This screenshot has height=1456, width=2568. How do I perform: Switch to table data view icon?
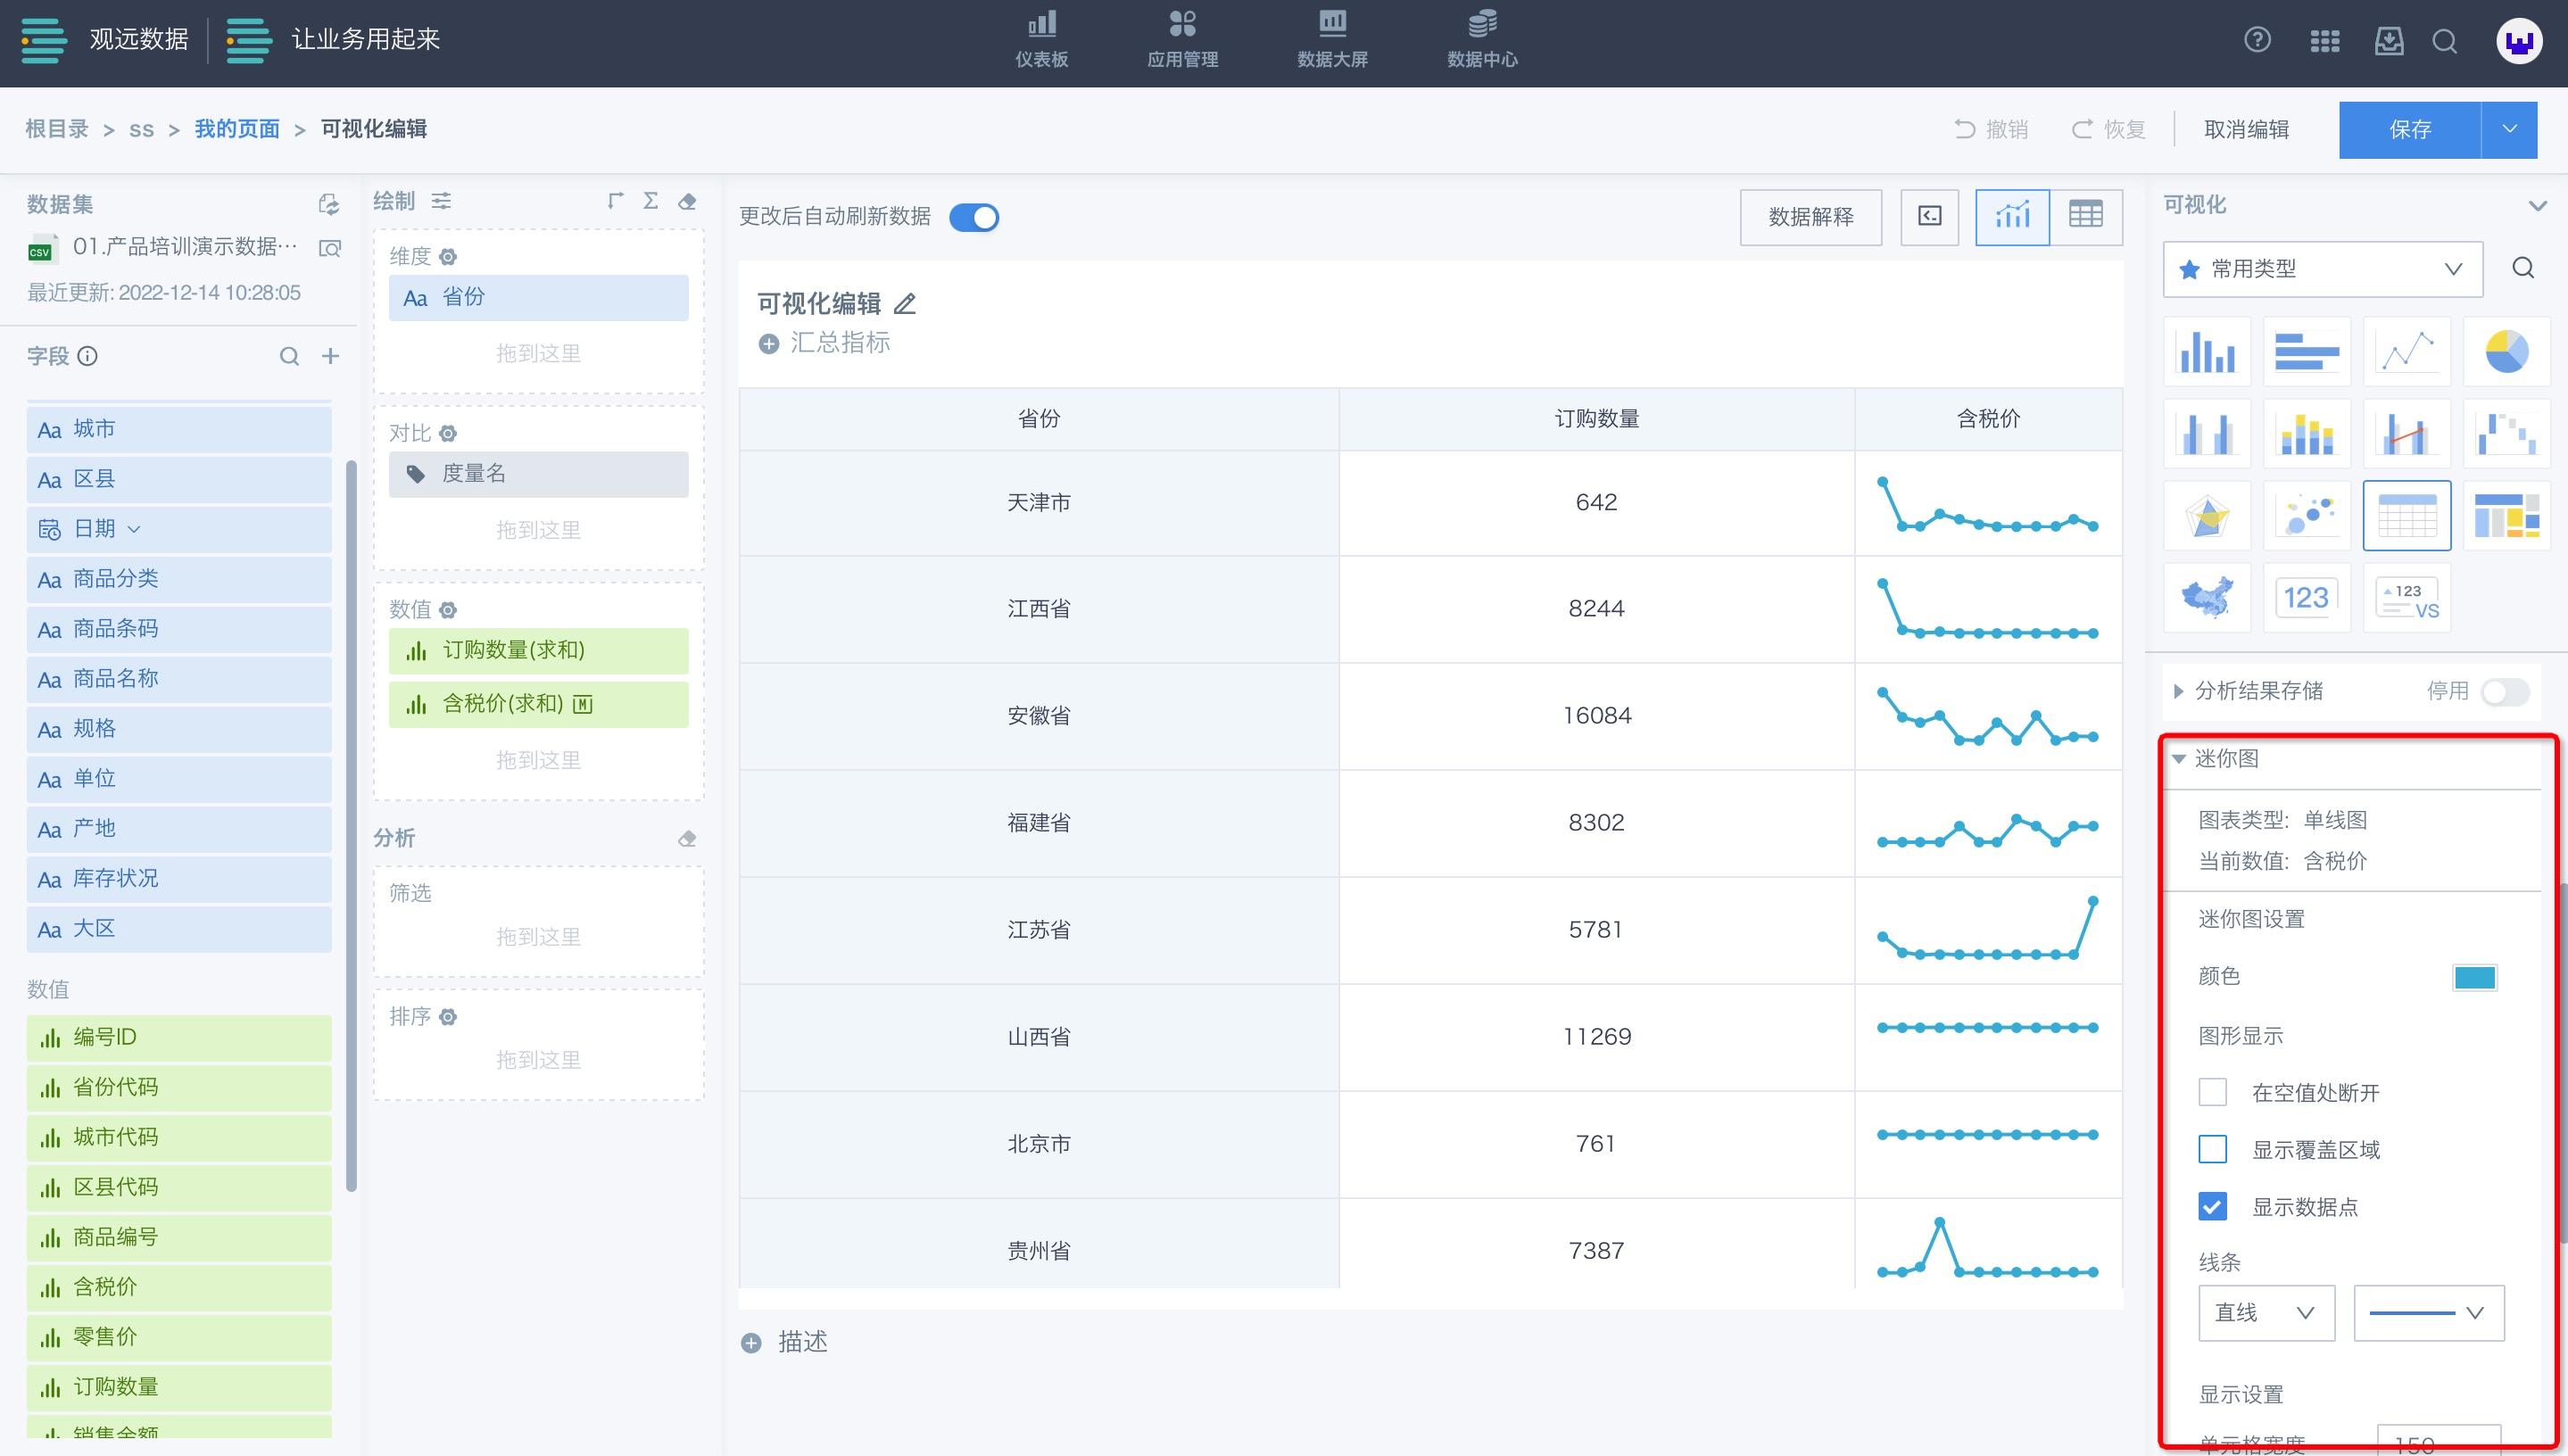point(2085,216)
